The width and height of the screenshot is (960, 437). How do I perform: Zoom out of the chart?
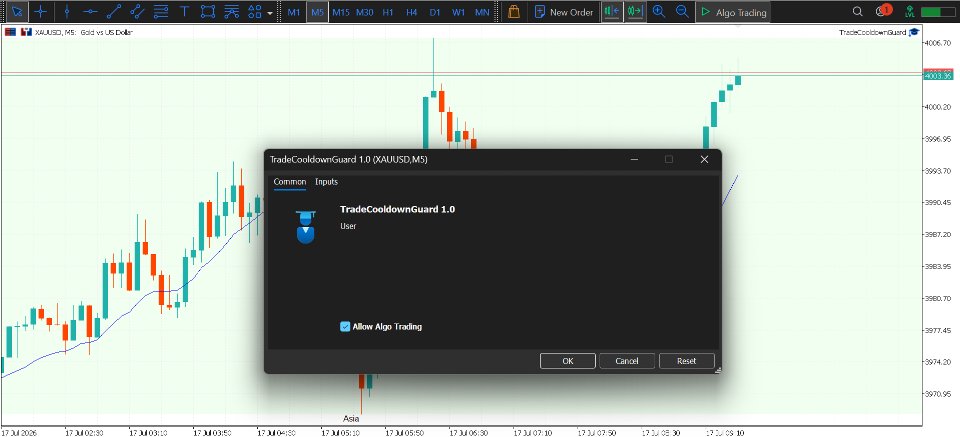point(681,12)
